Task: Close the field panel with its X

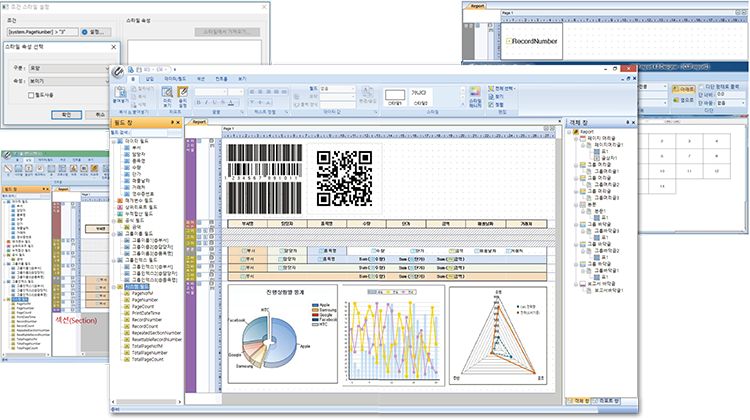Action: 178,123
